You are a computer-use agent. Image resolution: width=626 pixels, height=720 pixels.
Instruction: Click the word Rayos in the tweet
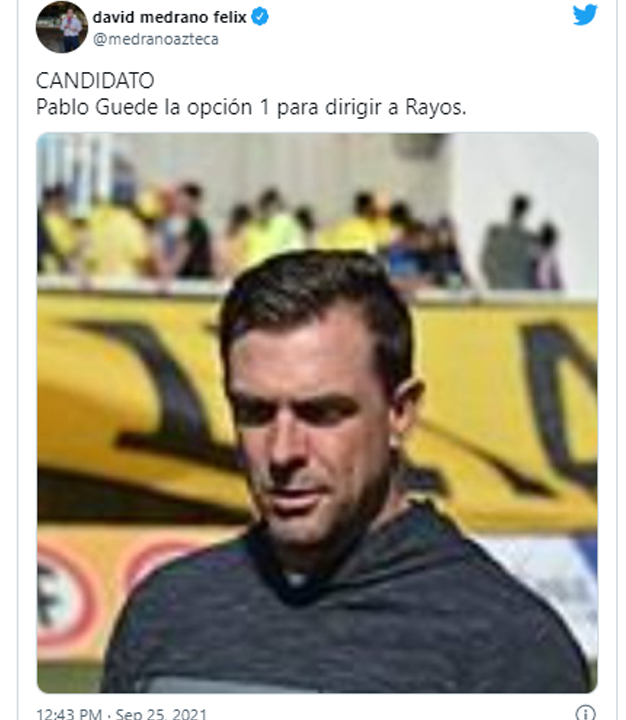pos(433,107)
